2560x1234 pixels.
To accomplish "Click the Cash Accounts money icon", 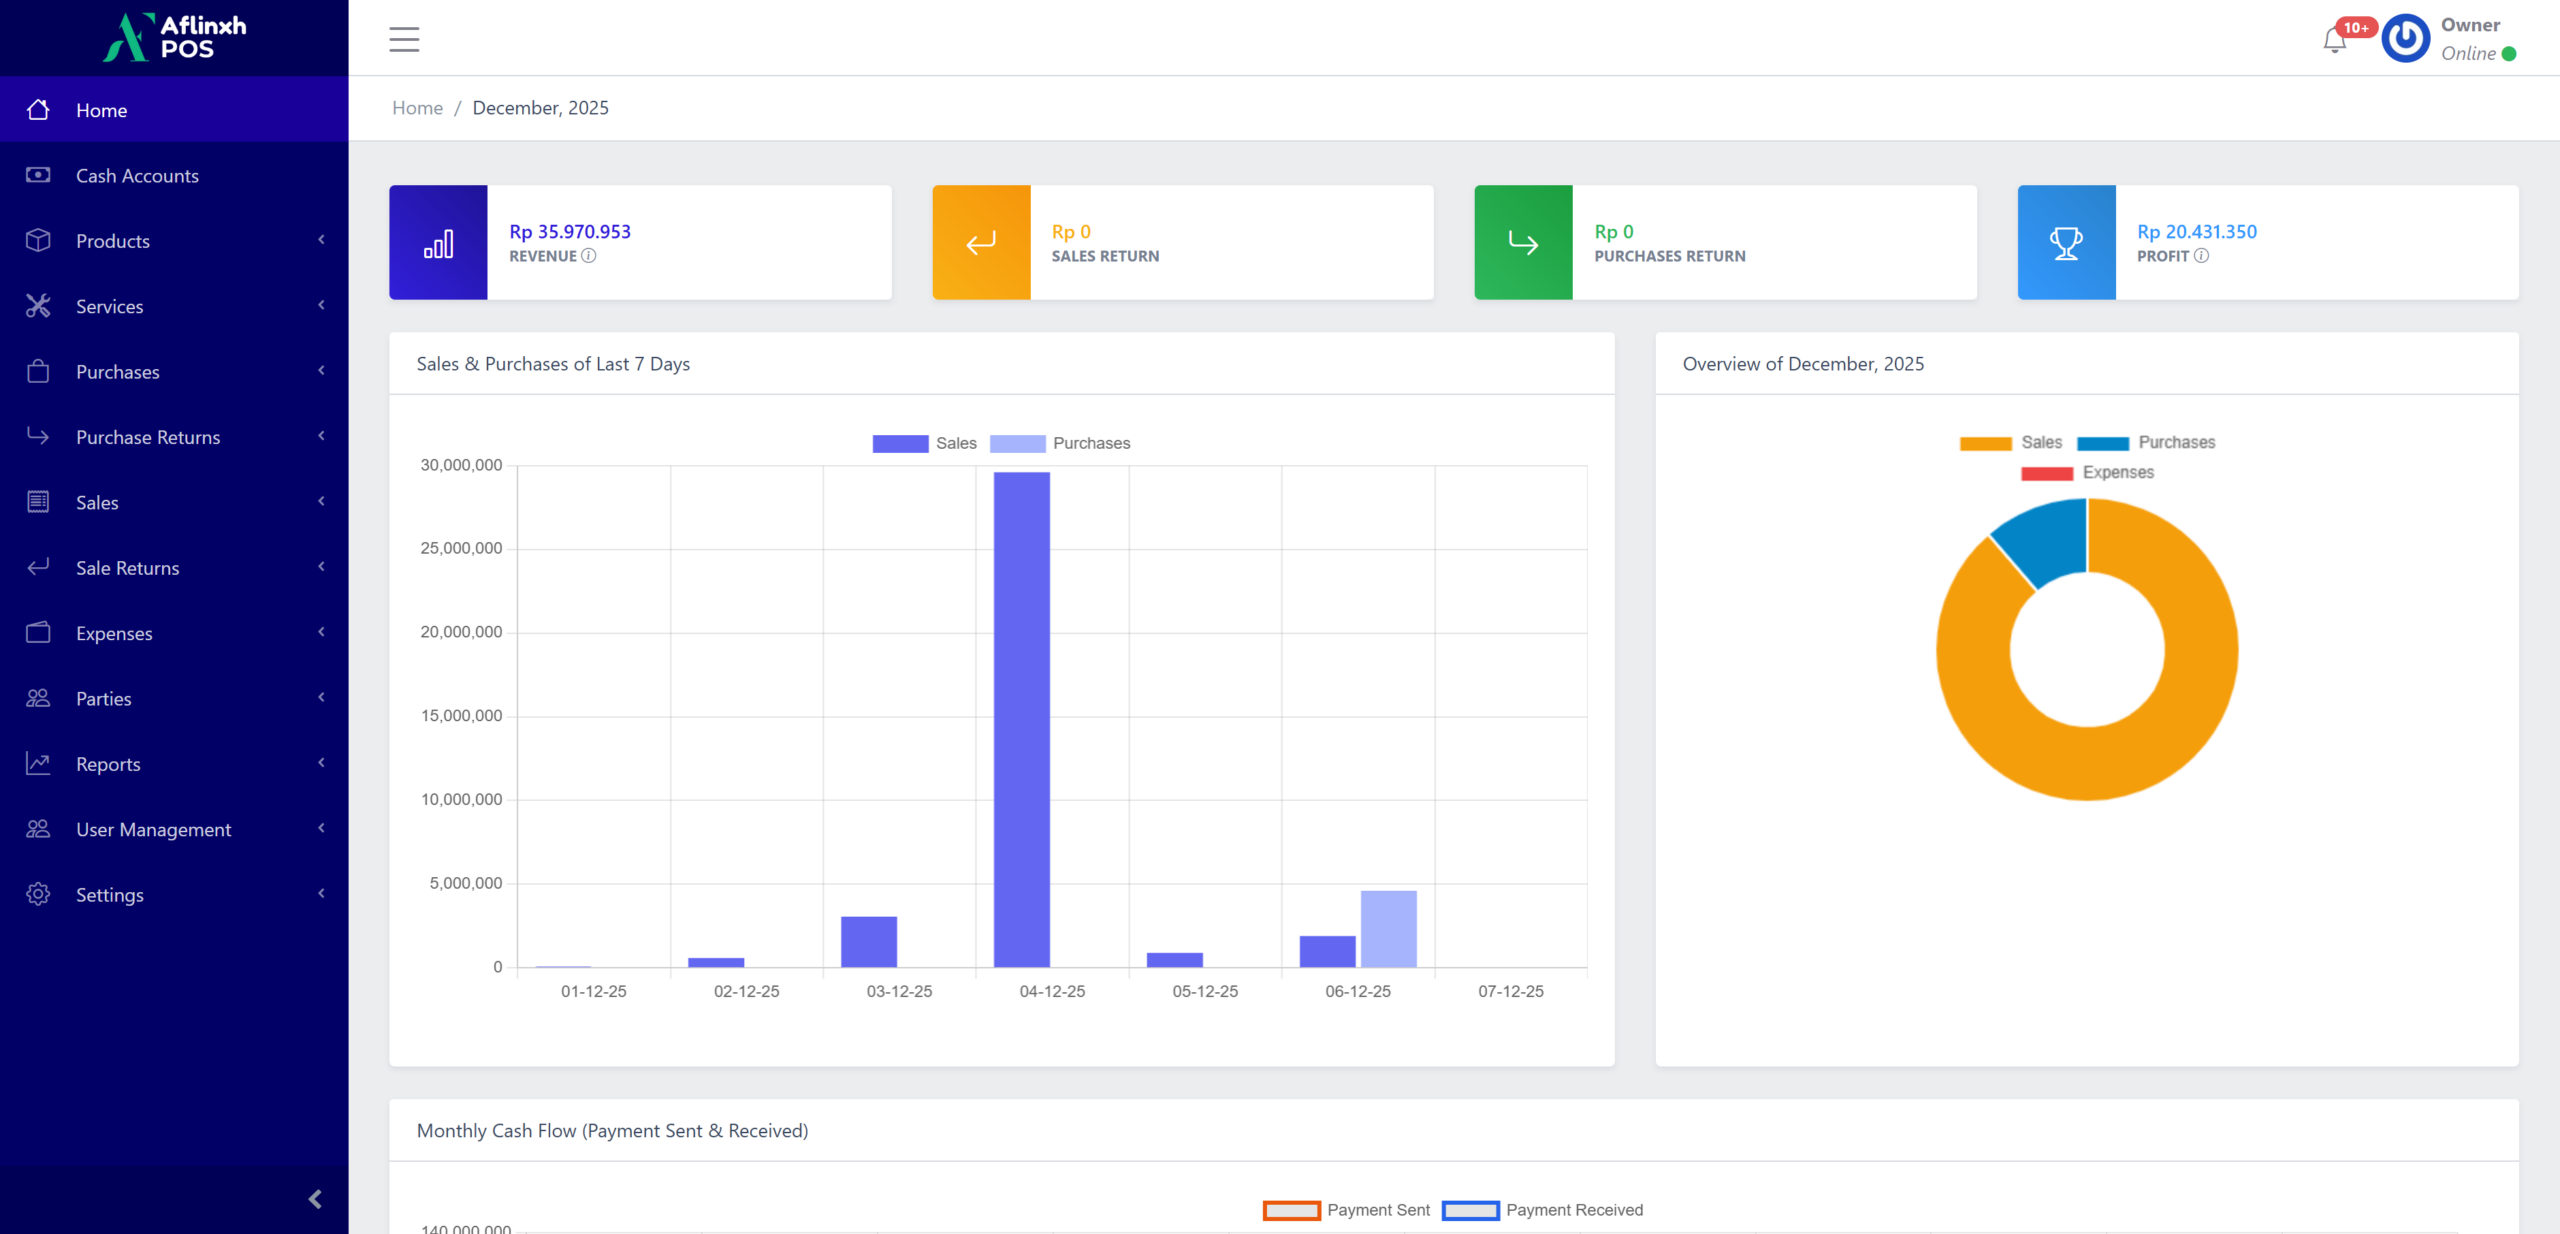I will coord(38,175).
